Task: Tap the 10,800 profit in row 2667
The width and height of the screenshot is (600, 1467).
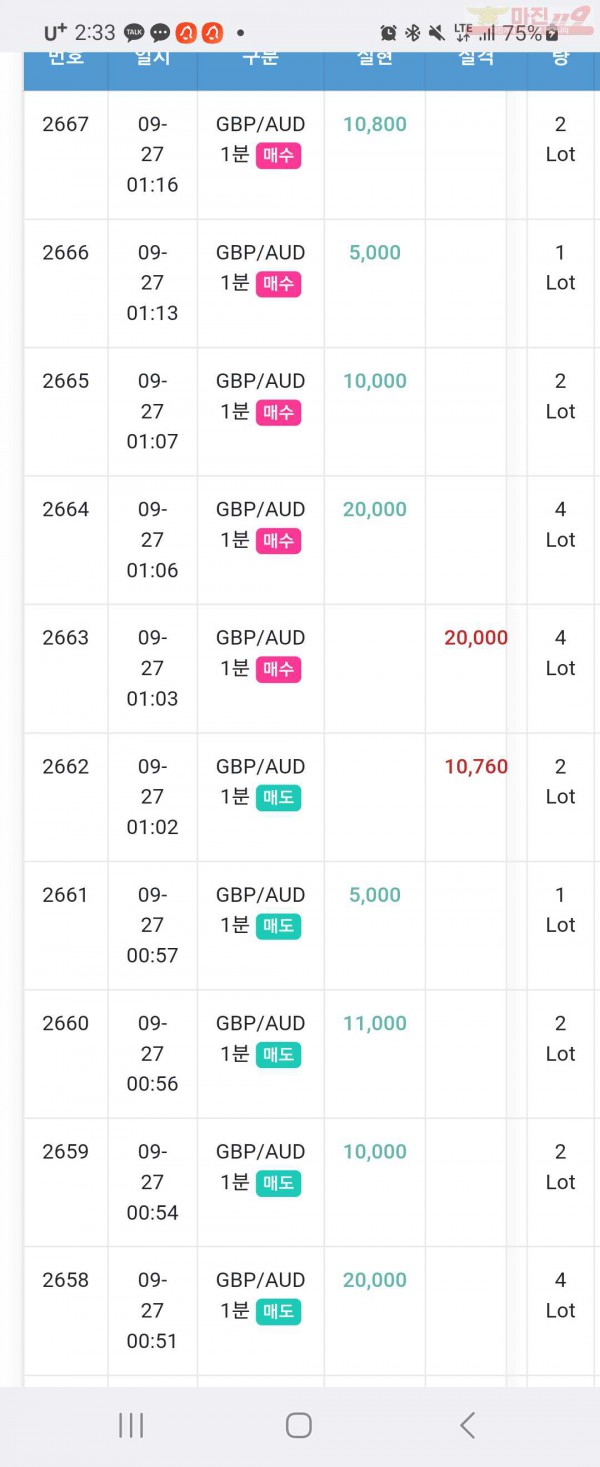Action: pos(375,125)
